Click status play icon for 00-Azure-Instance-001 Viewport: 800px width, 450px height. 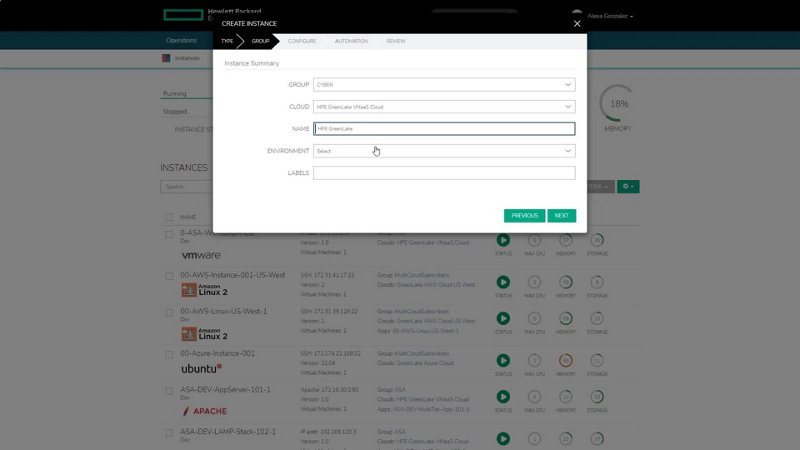pos(503,360)
